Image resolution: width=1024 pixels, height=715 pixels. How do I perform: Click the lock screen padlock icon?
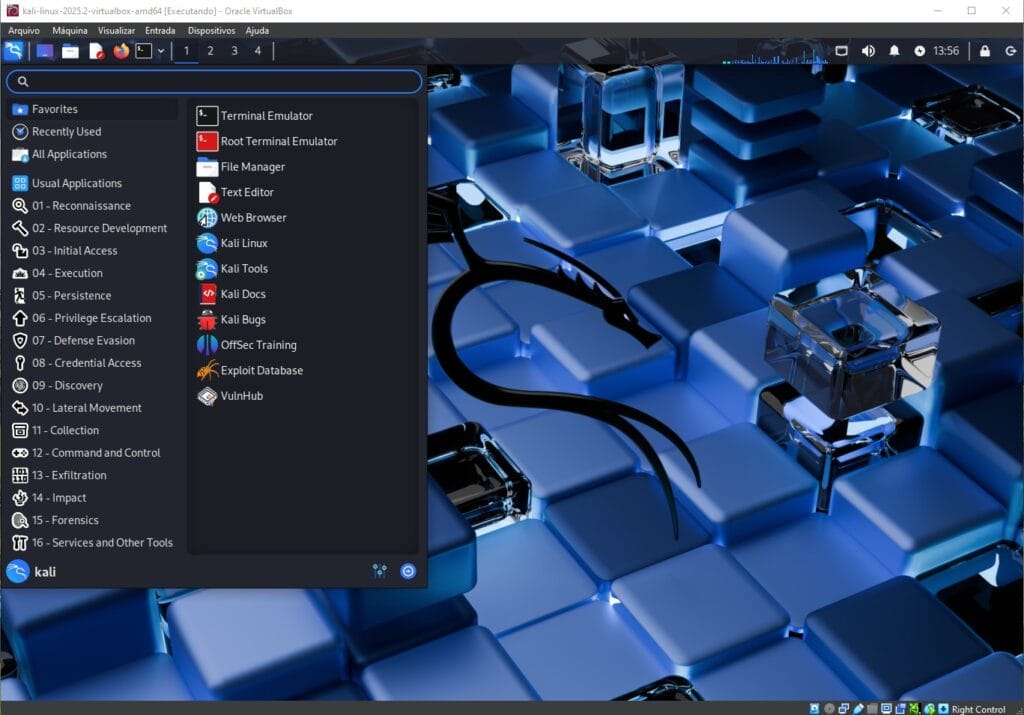(x=985, y=51)
